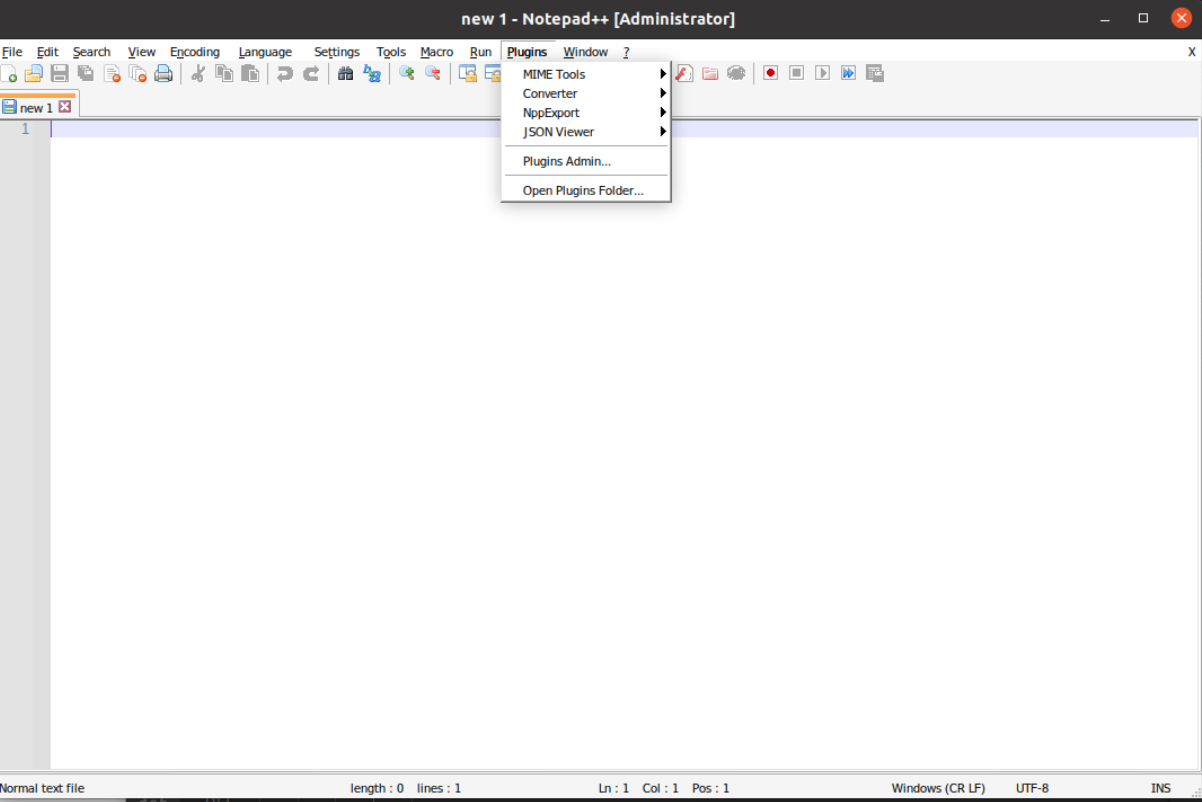This screenshot has width=1202, height=802.
Task: Click the Paste toolbar icon
Action: pyautogui.click(x=249, y=73)
